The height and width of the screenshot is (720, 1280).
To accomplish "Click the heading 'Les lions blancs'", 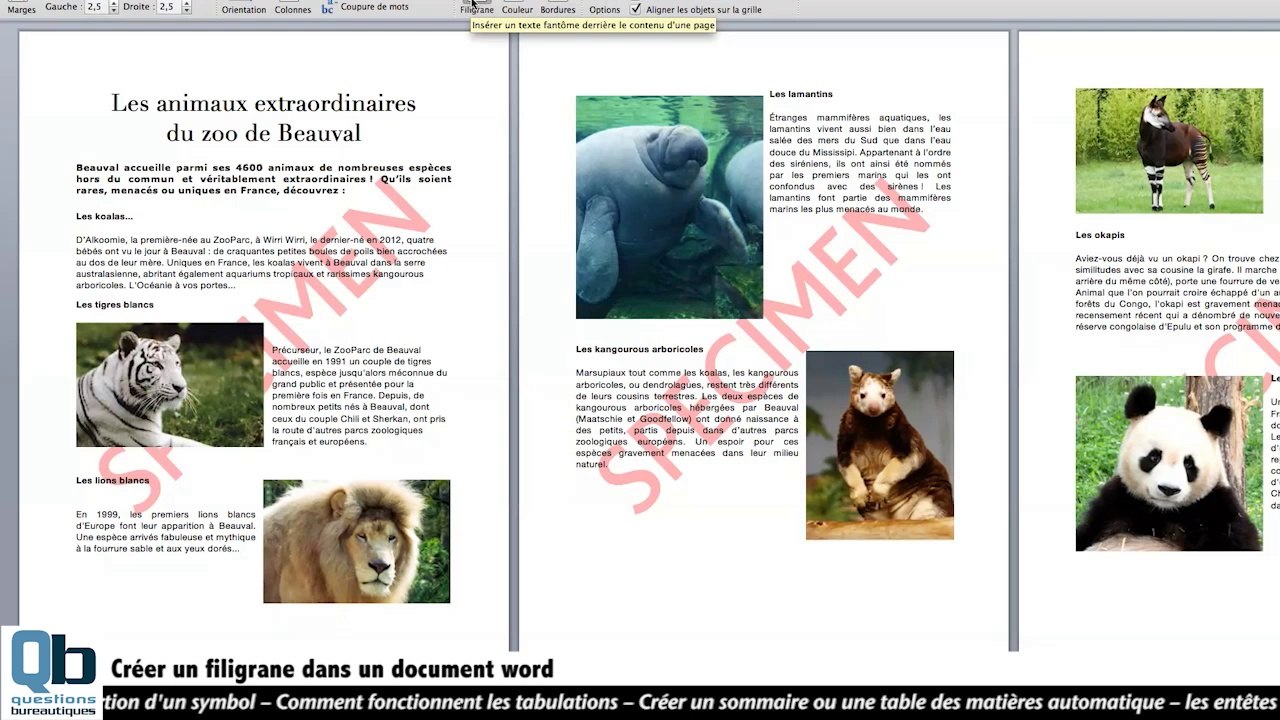I will [x=112, y=481].
